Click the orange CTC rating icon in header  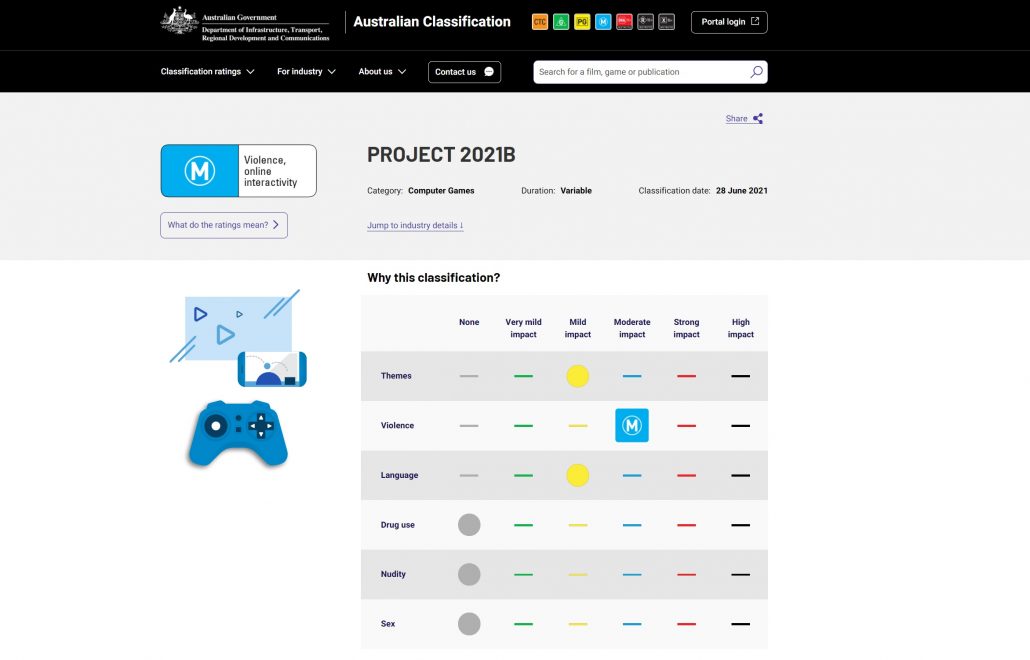[540, 22]
